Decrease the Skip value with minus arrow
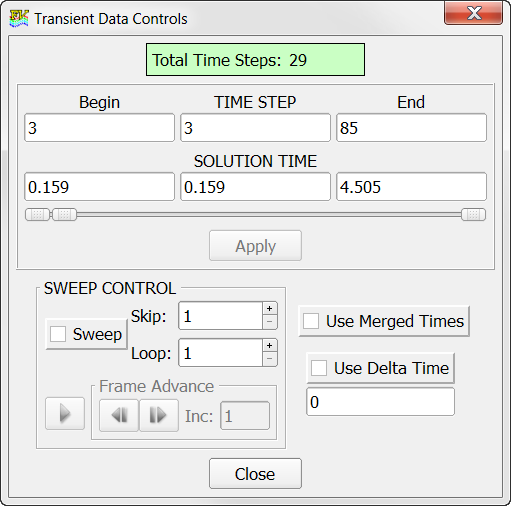The image size is (511, 506). [270, 322]
